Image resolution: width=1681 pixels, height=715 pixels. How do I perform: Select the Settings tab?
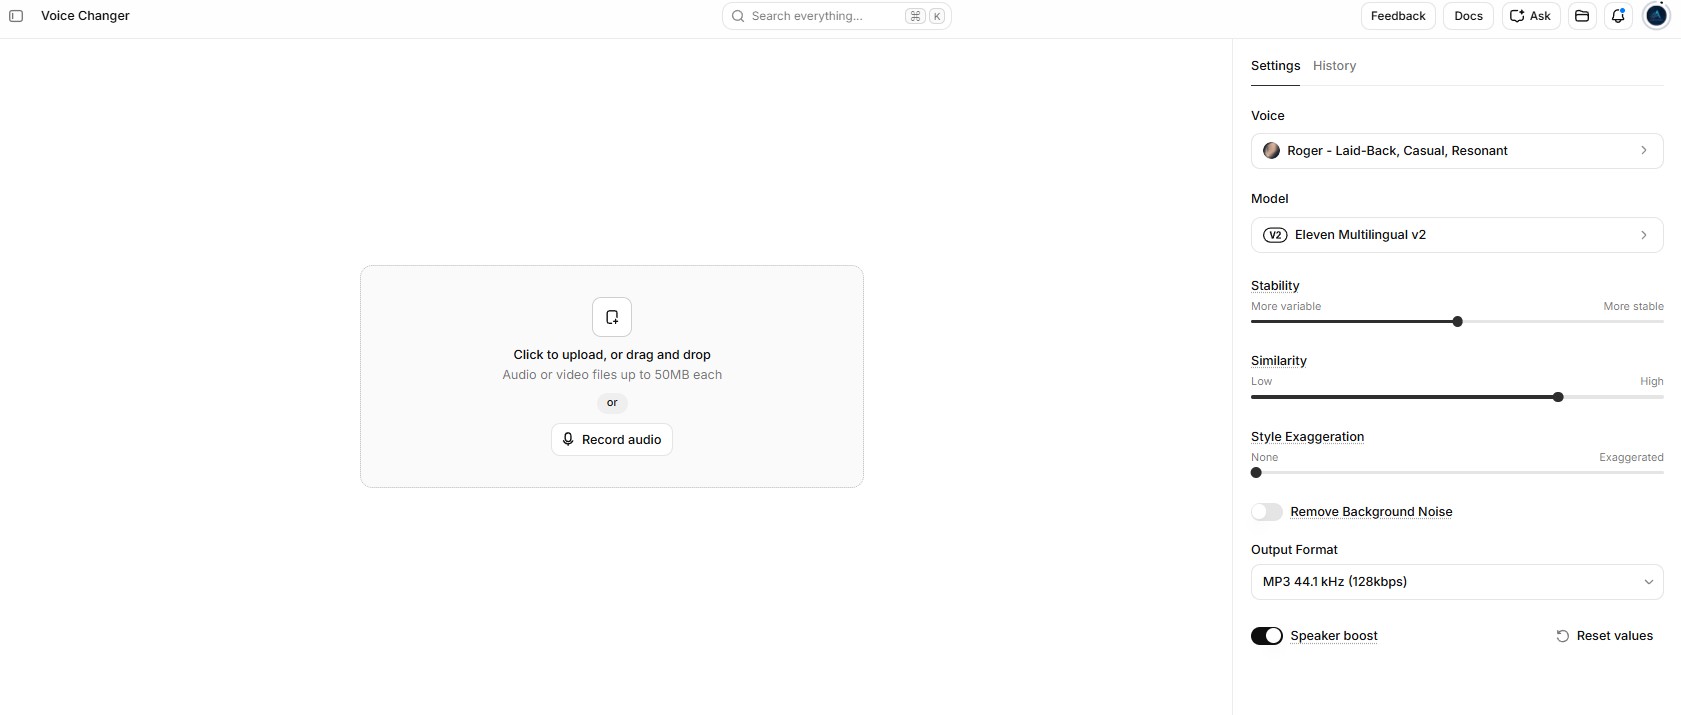[x=1275, y=66]
